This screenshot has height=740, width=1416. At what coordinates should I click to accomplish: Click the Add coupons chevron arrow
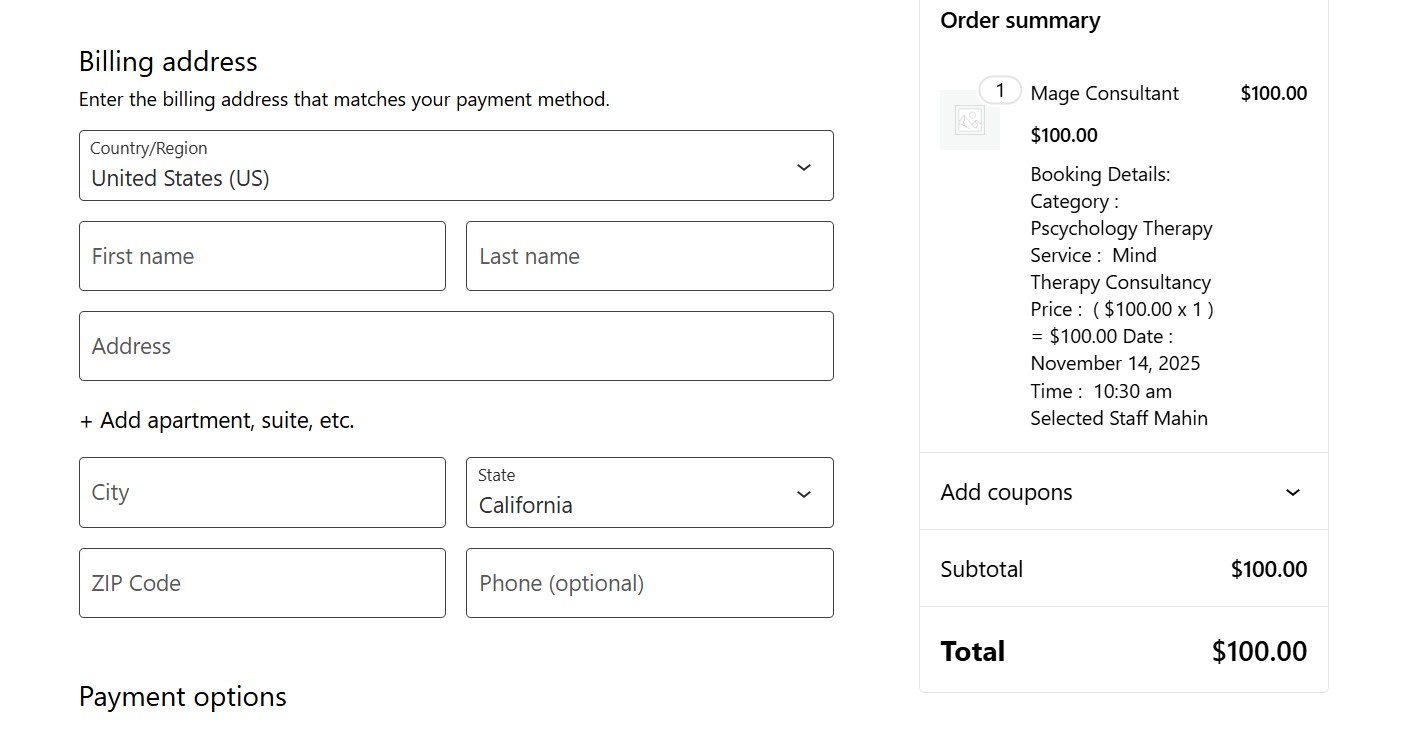(1292, 492)
